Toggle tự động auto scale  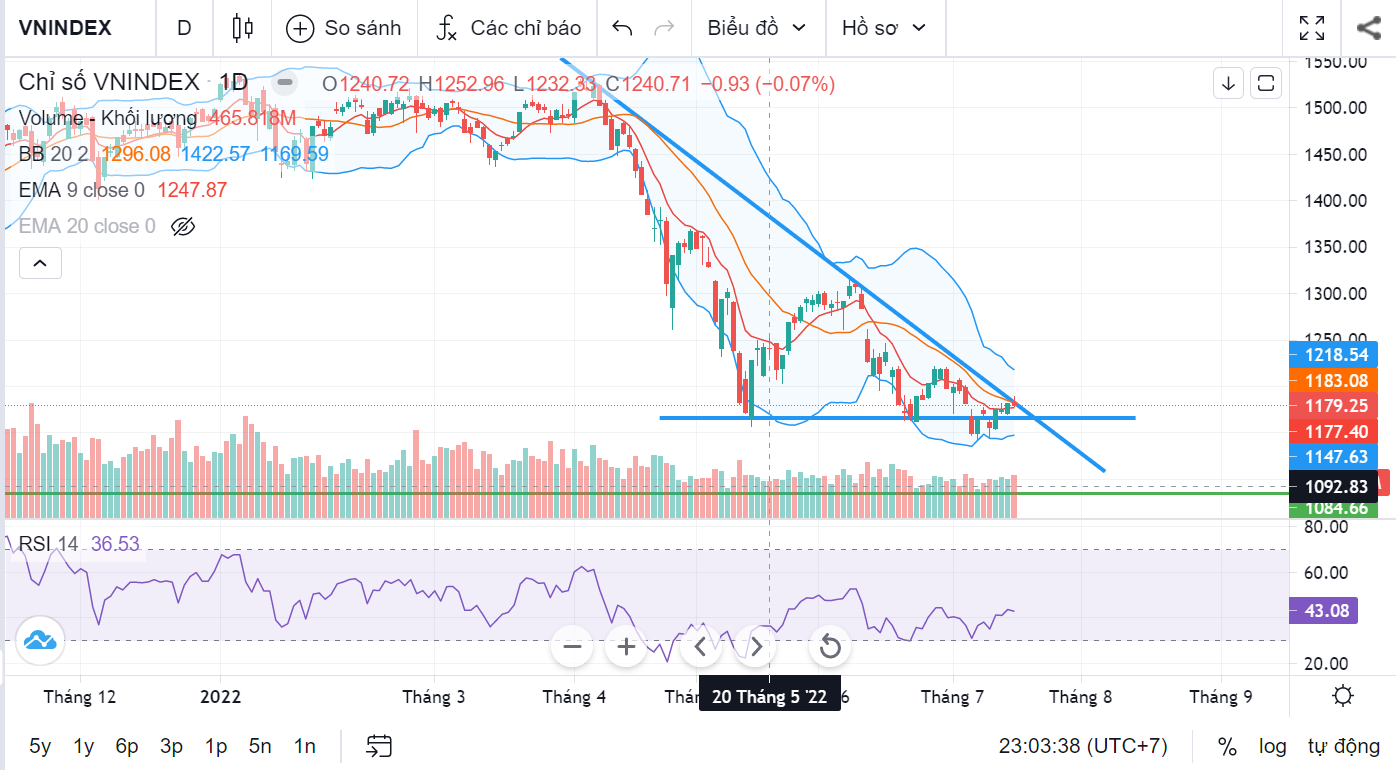[1344, 746]
